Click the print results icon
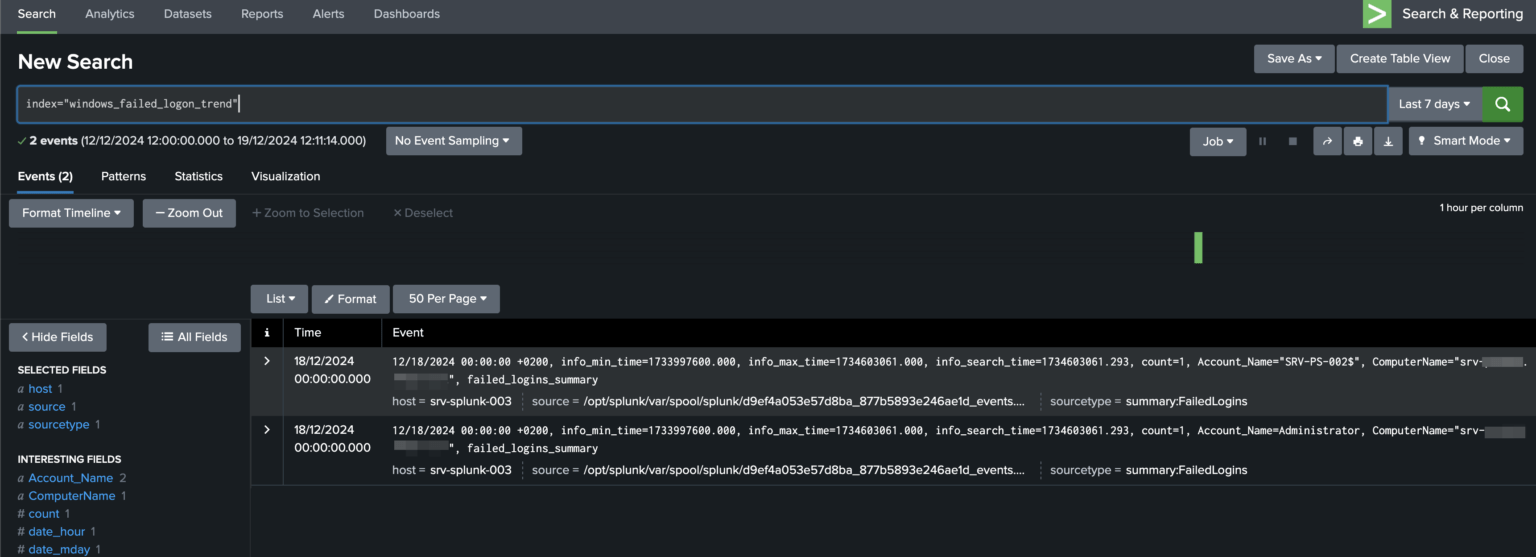Image resolution: width=1536 pixels, height=557 pixels. (x=1357, y=141)
